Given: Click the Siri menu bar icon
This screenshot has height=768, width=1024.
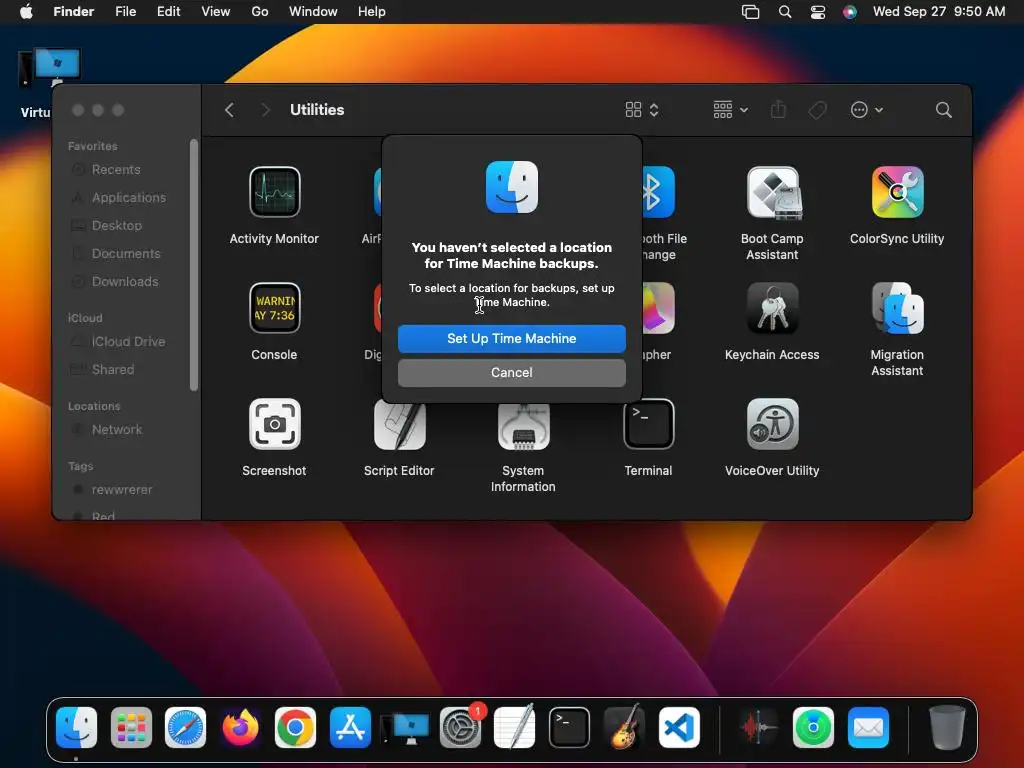Looking at the screenshot, I should pyautogui.click(x=850, y=12).
